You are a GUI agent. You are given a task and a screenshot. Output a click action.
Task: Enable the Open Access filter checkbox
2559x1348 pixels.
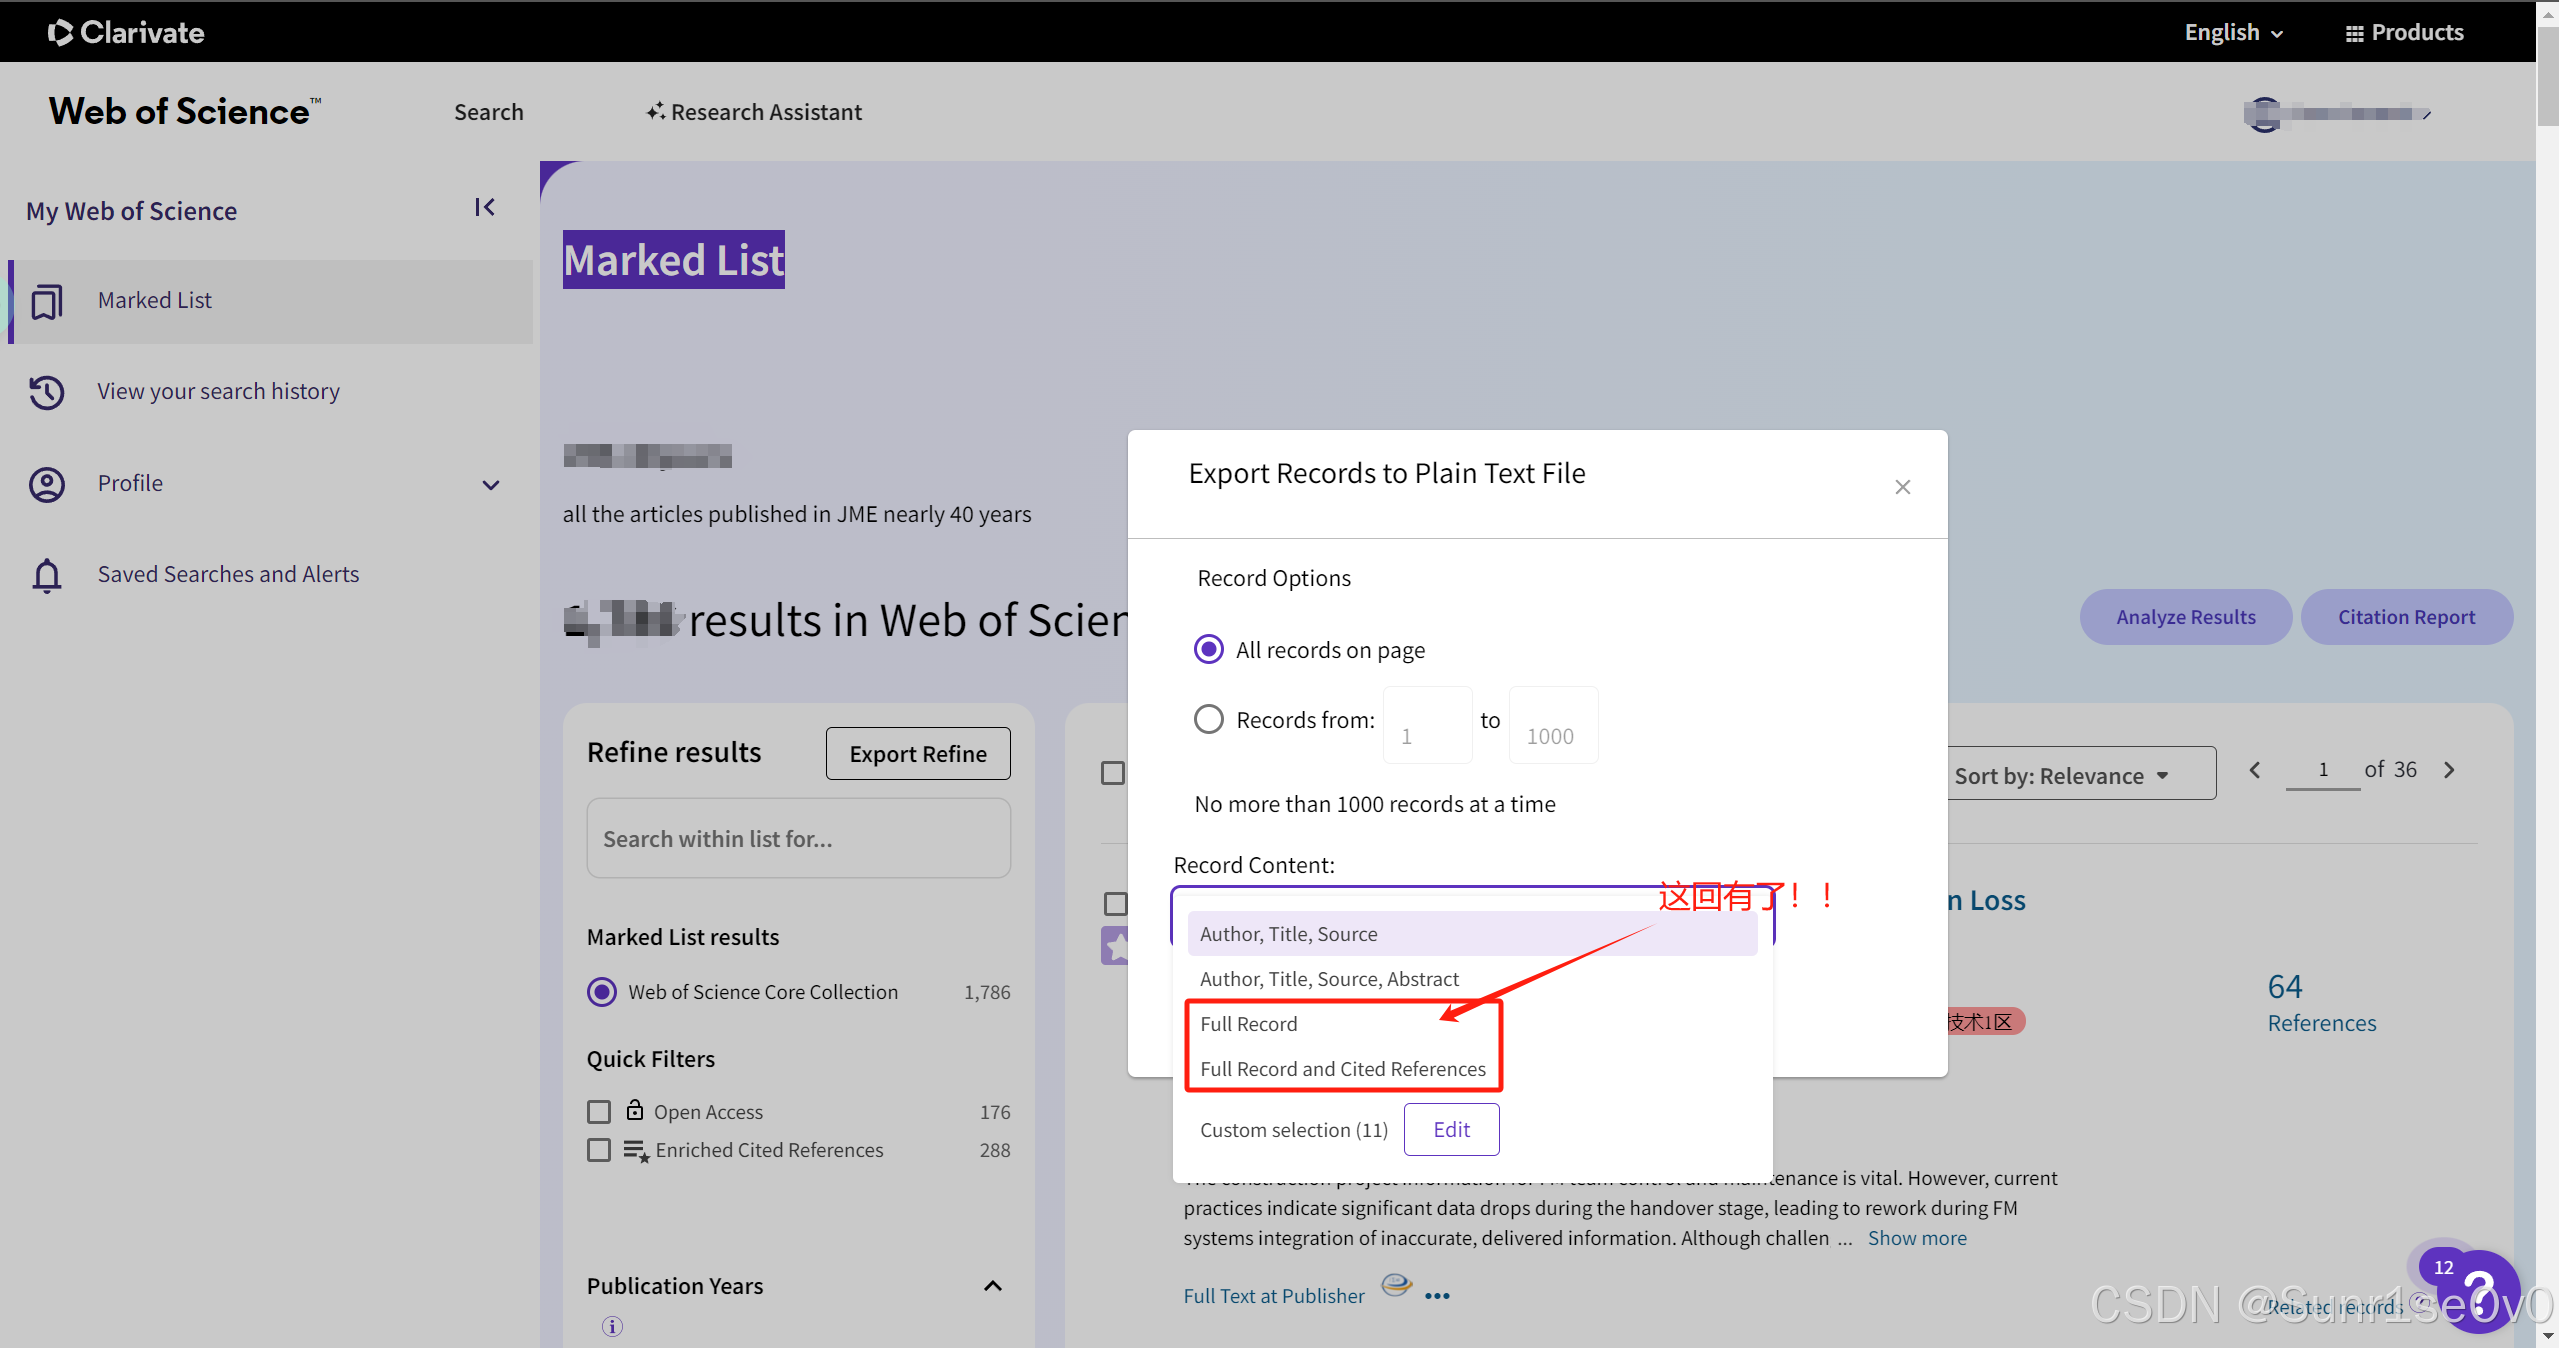599,1112
